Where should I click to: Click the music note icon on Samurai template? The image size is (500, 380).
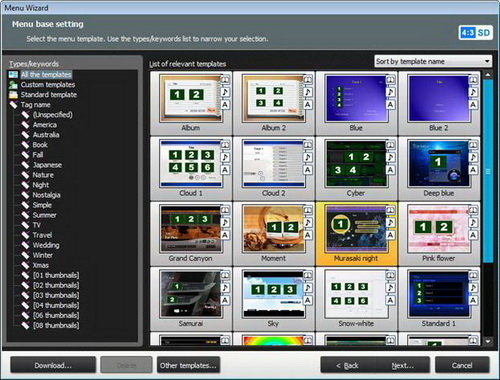[225, 288]
